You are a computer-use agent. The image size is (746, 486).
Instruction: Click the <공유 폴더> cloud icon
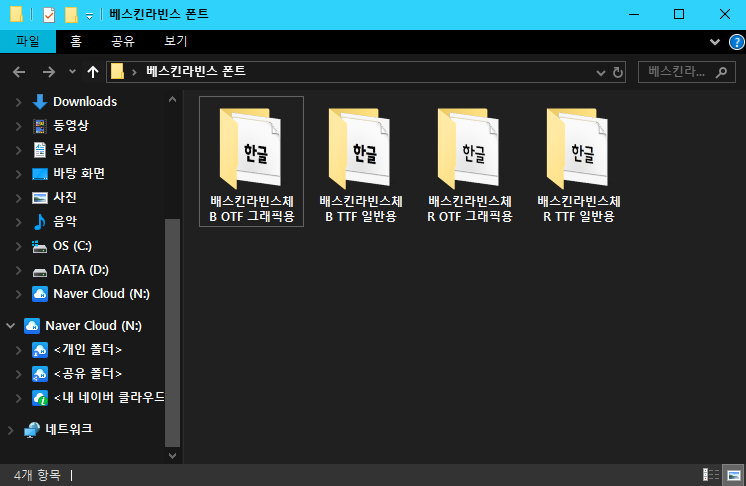[x=40, y=374]
